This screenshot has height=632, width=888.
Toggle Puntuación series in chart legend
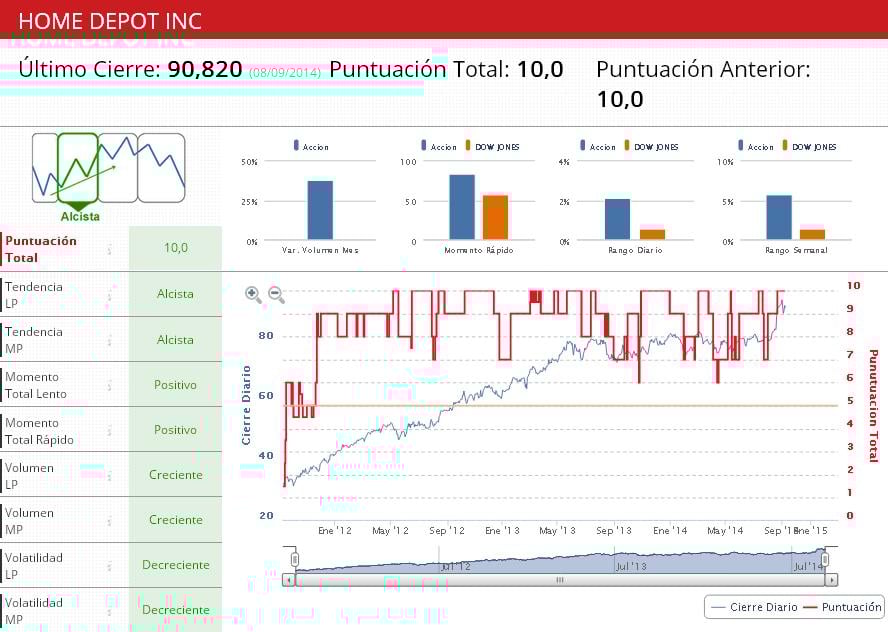843,607
